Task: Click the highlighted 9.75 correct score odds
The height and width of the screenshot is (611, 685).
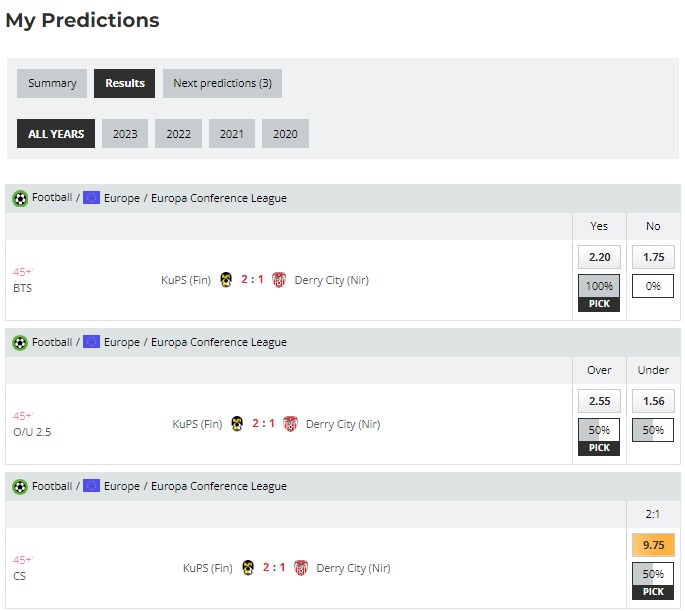Action: (653, 545)
